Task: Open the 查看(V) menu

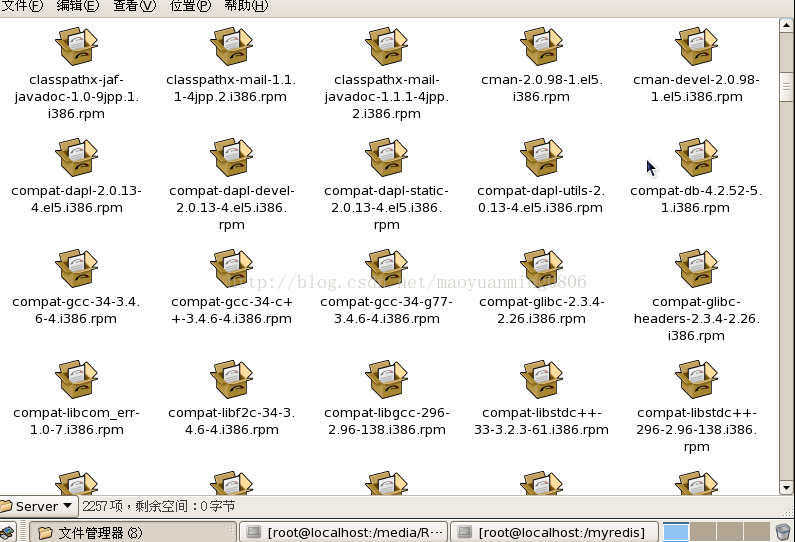Action: 134,6
